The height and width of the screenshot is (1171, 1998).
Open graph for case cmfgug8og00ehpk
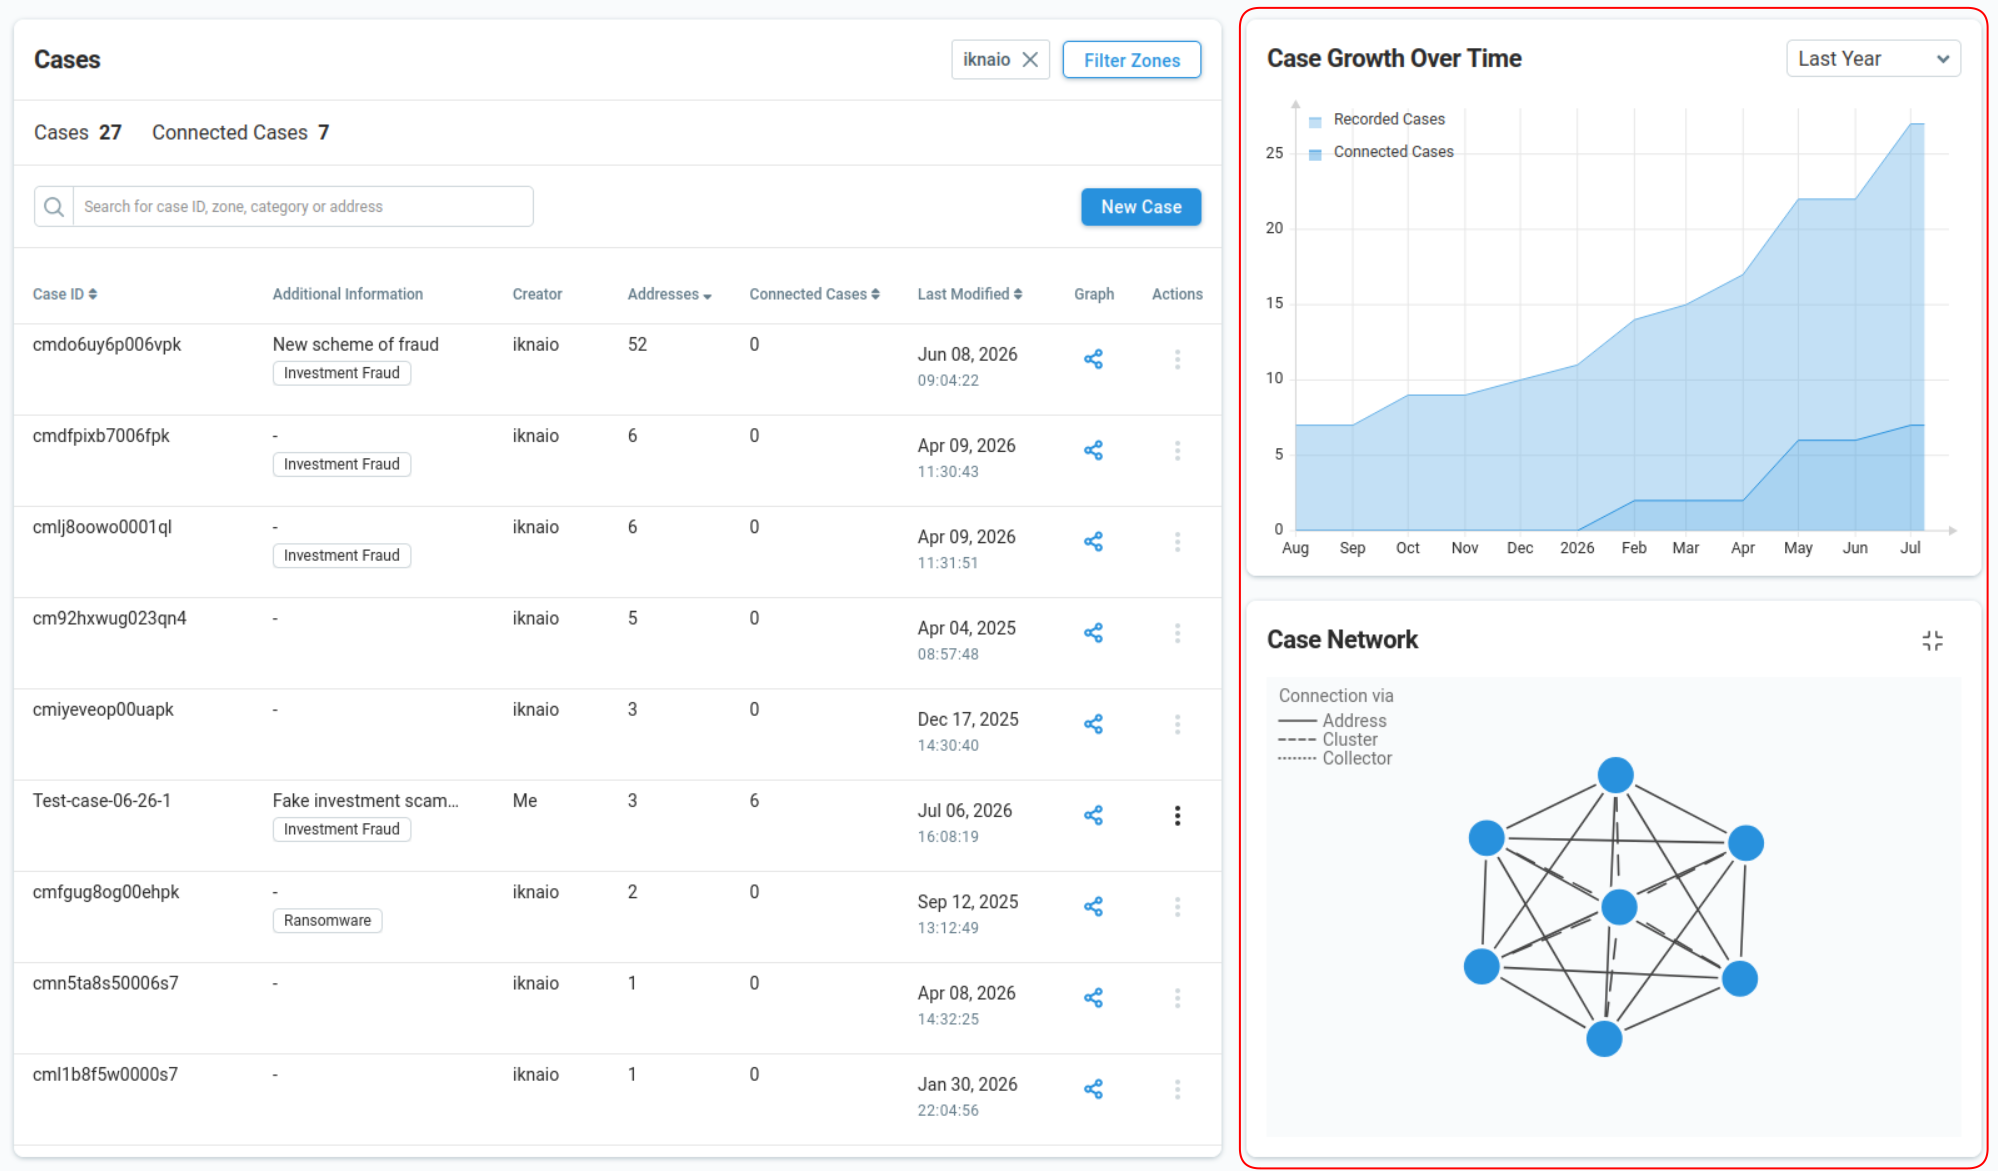coord(1093,906)
